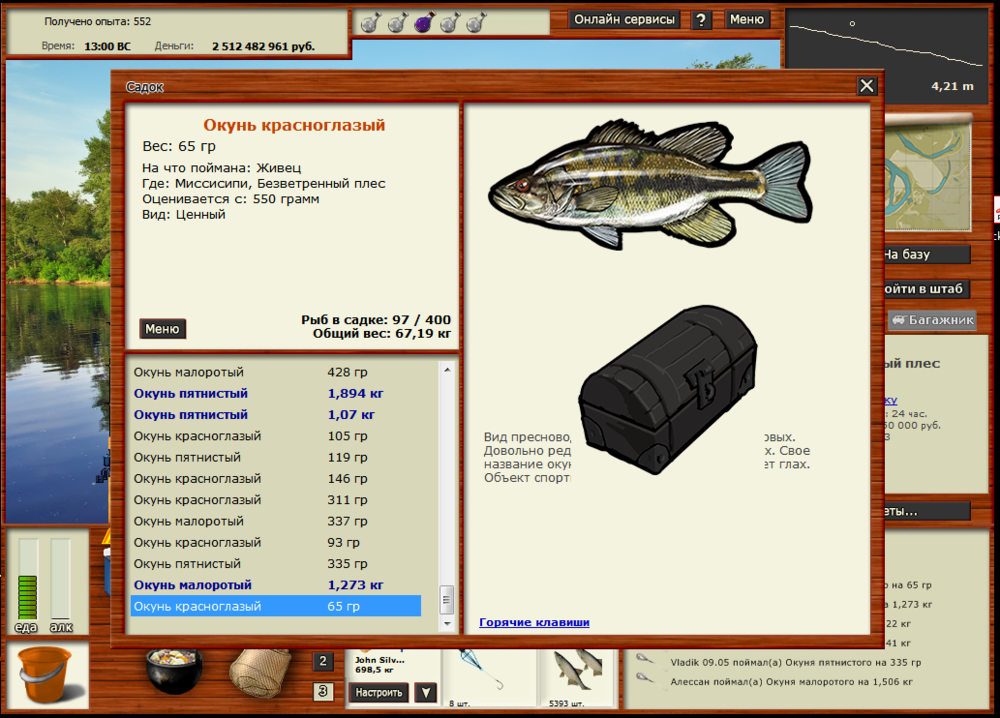Screen dimensions: 1000x718
Task: Open the Горячие клавиши link
Action: click(534, 622)
